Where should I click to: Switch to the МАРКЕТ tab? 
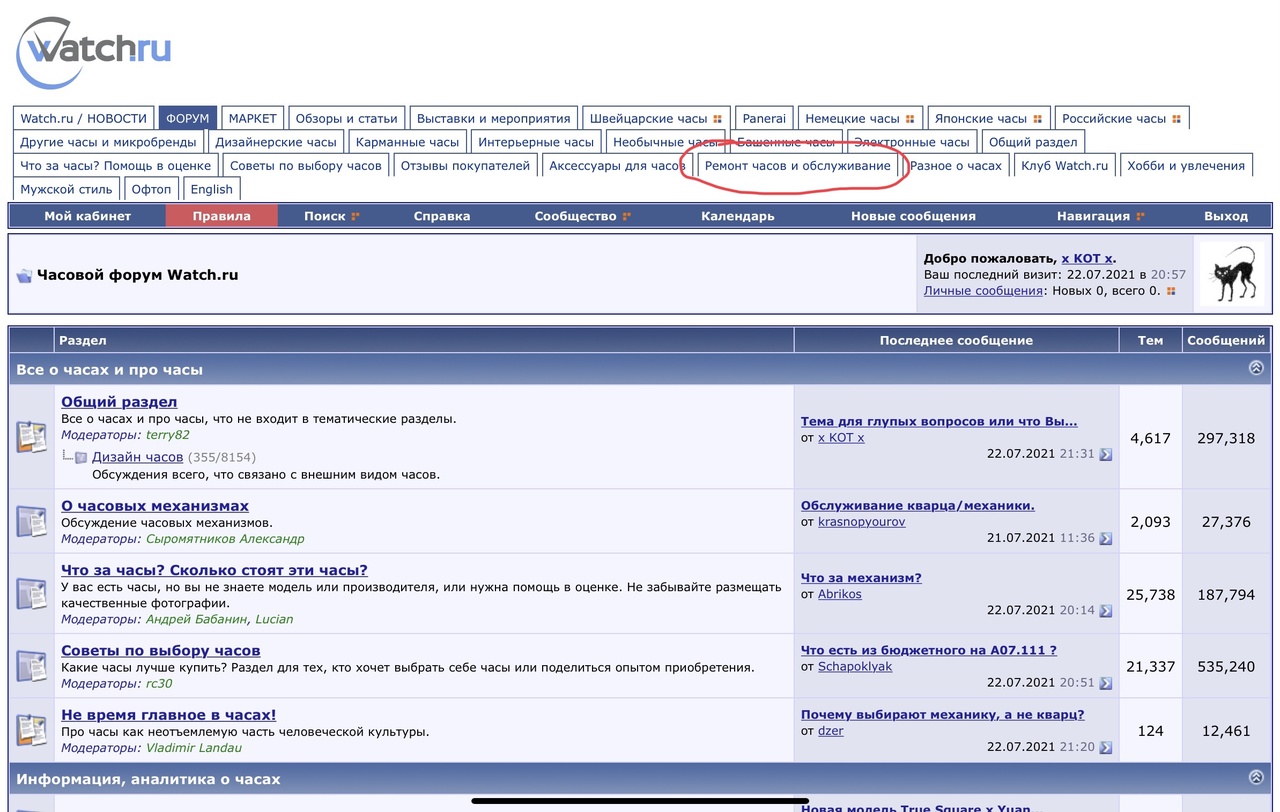[252, 118]
